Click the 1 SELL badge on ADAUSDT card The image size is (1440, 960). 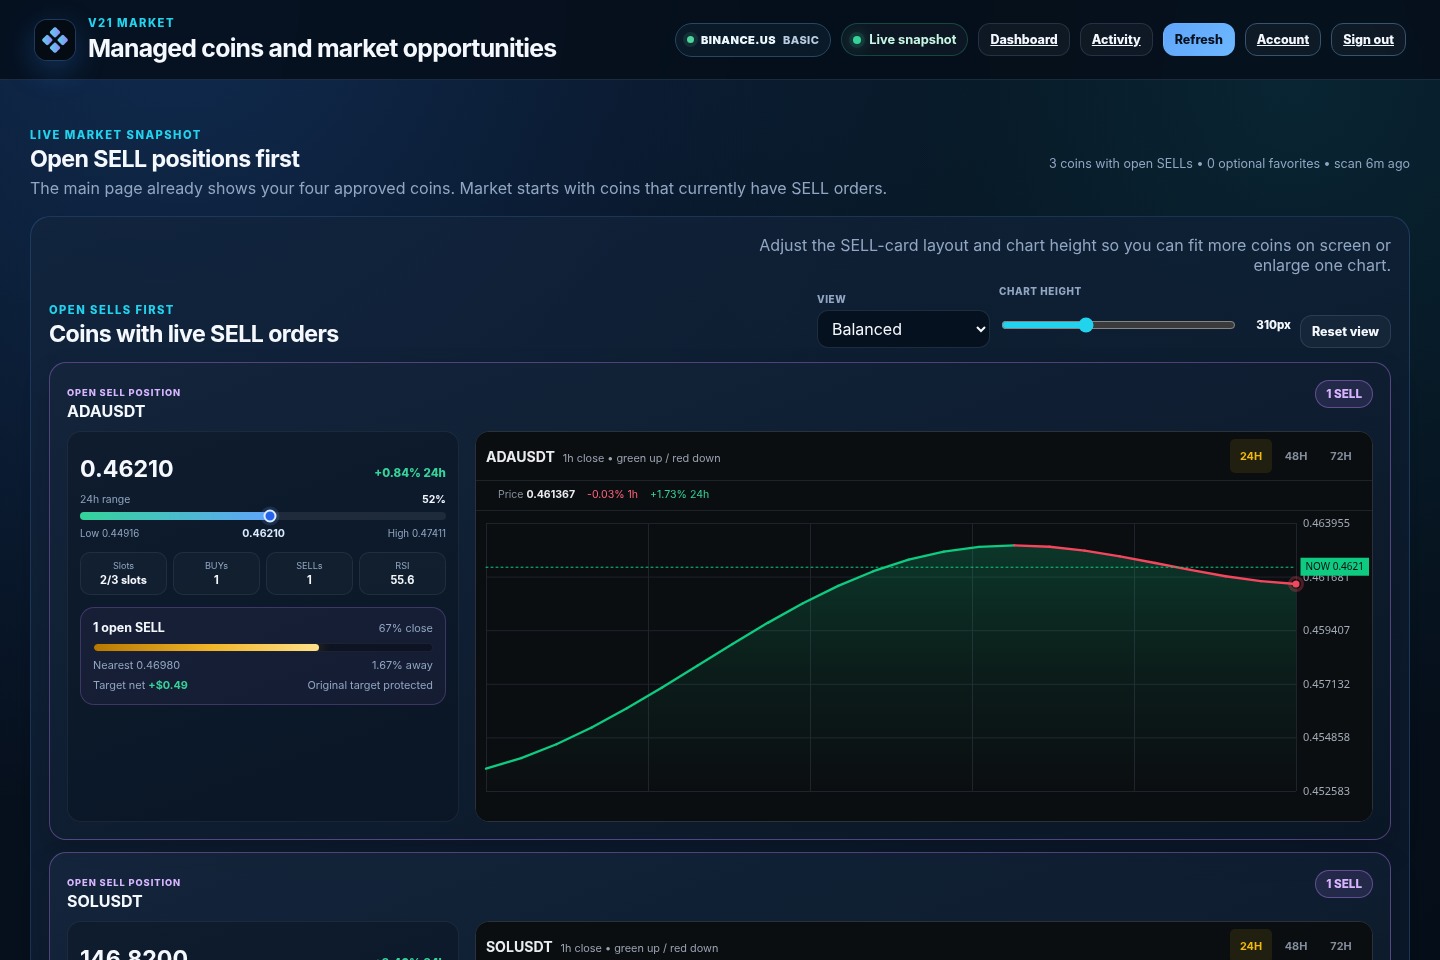(x=1344, y=394)
